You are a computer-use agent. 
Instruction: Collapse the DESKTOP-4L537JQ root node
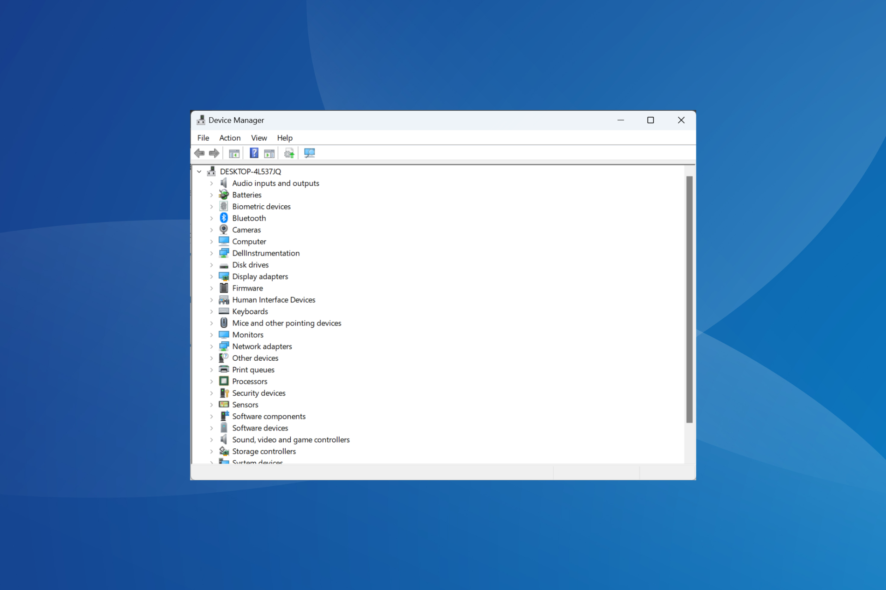[199, 171]
